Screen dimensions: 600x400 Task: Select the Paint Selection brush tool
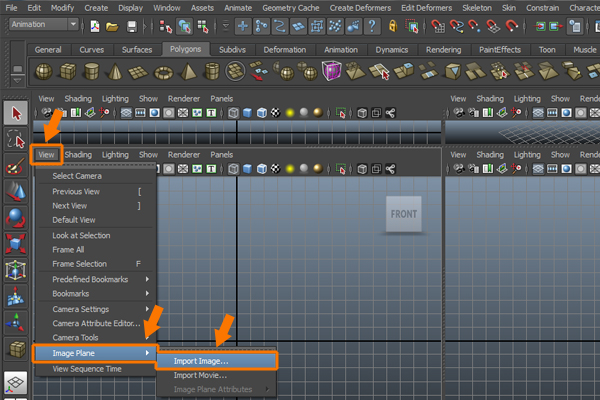click(15, 165)
